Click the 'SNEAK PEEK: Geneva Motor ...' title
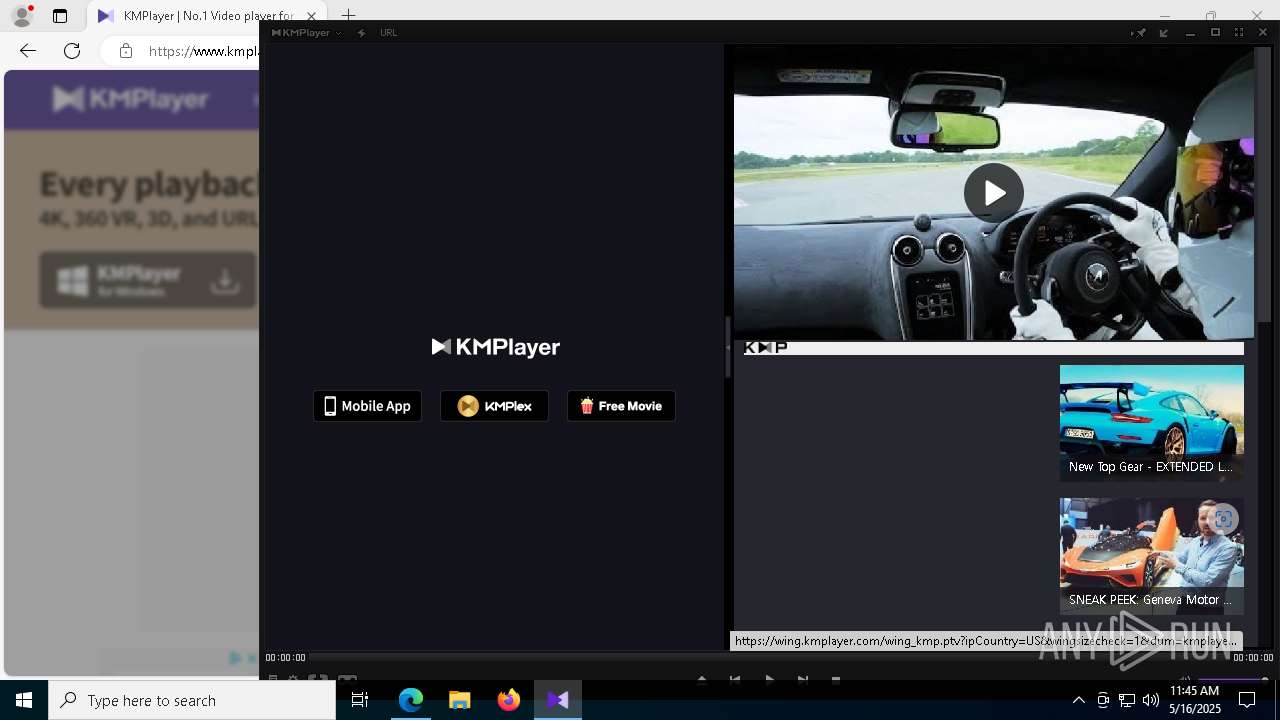The width and height of the screenshot is (1280, 720). point(1150,600)
